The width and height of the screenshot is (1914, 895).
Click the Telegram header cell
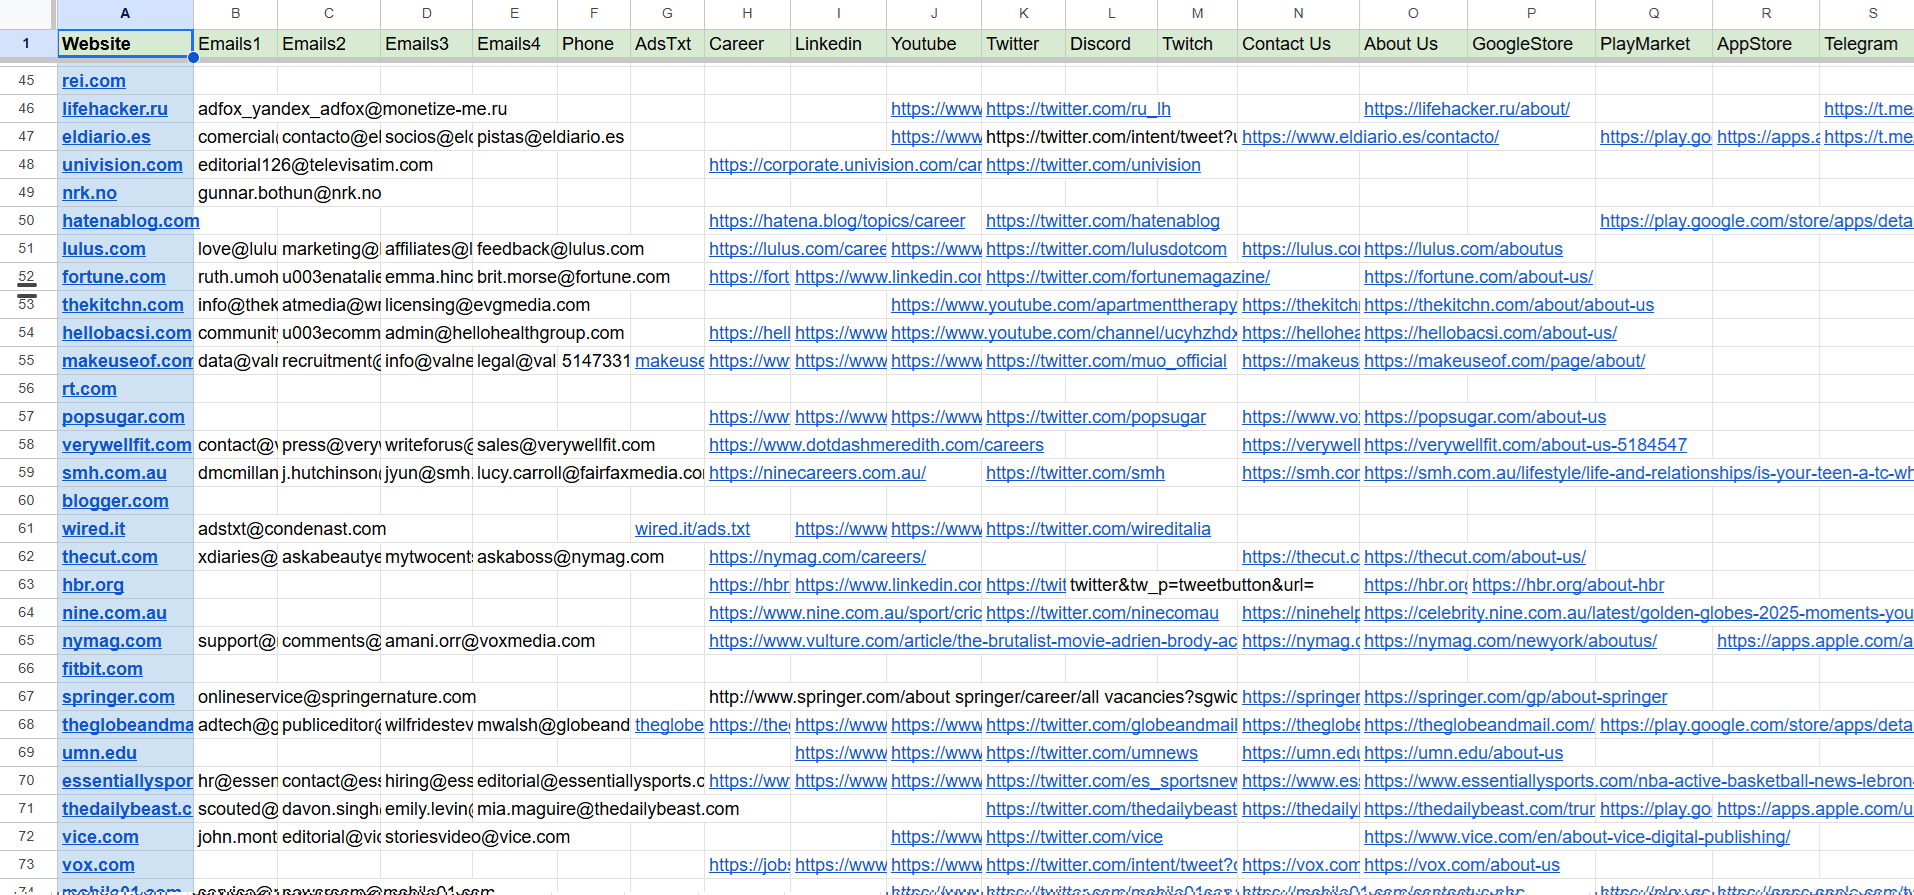[x=1861, y=44]
